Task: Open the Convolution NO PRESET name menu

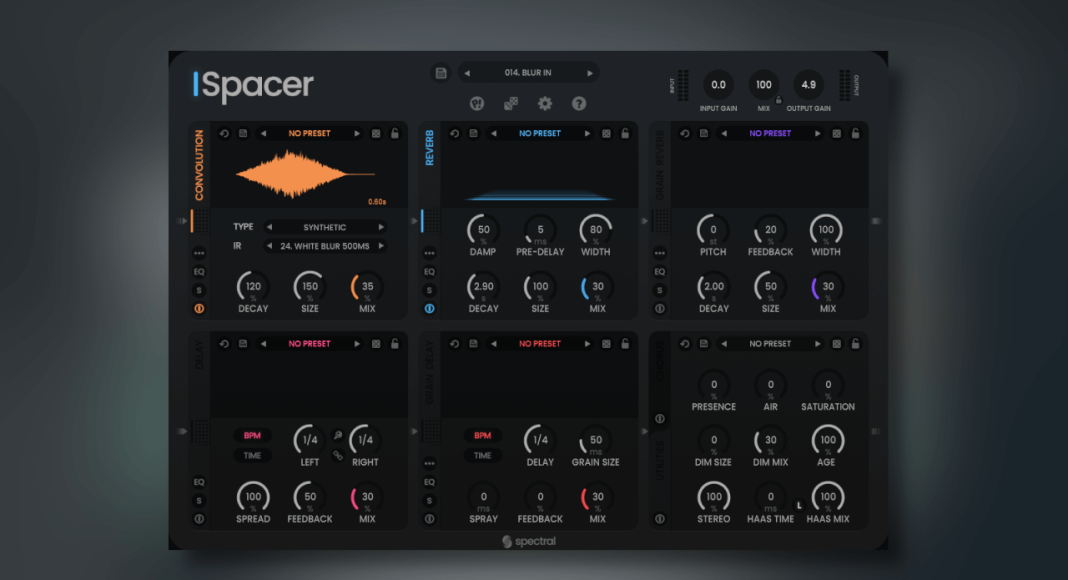Action: 309,133
